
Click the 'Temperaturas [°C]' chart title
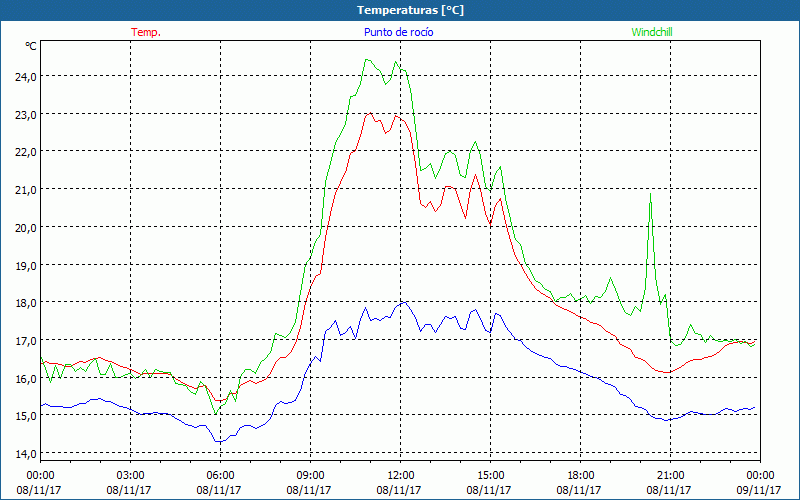click(410, 10)
